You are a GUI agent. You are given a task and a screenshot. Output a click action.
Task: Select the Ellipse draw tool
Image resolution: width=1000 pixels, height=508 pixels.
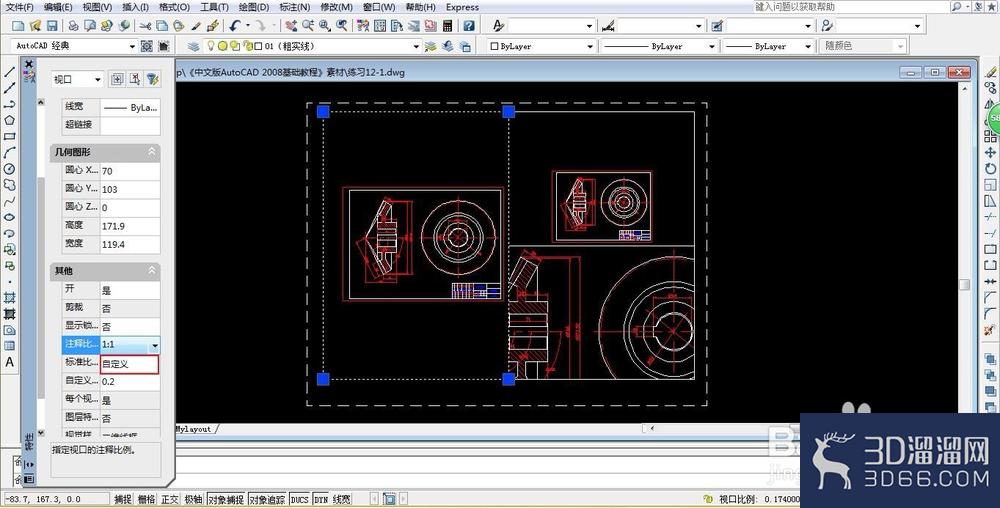click(10, 217)
